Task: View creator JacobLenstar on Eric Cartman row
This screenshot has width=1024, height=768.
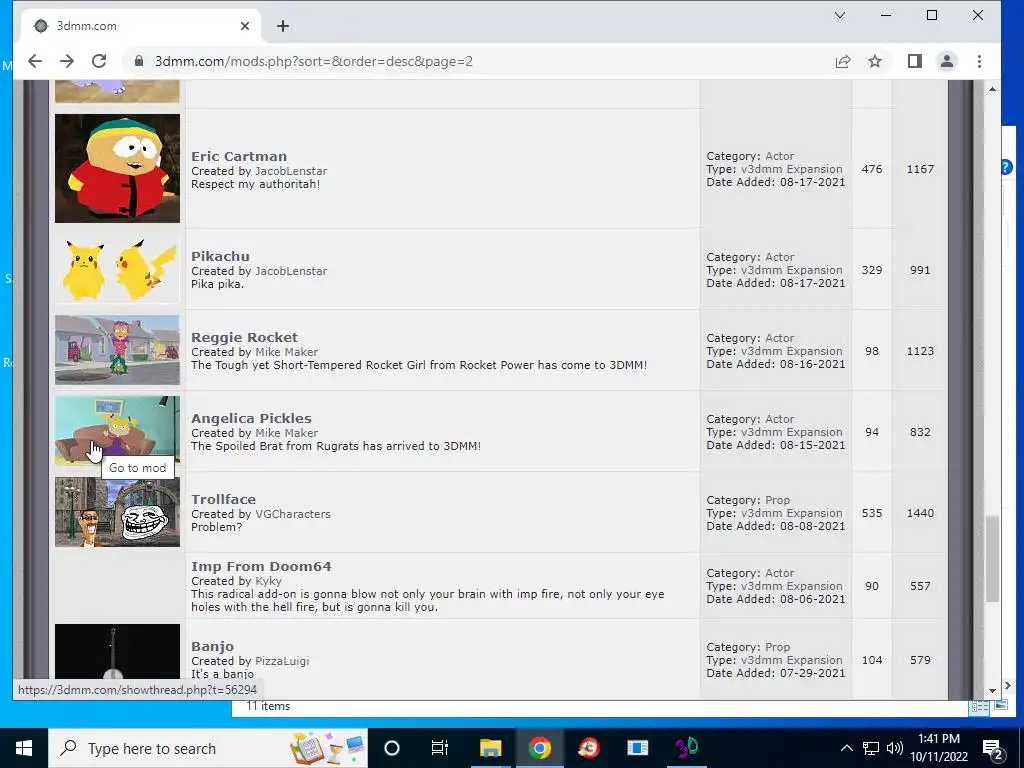Action: tap(291, 171)
